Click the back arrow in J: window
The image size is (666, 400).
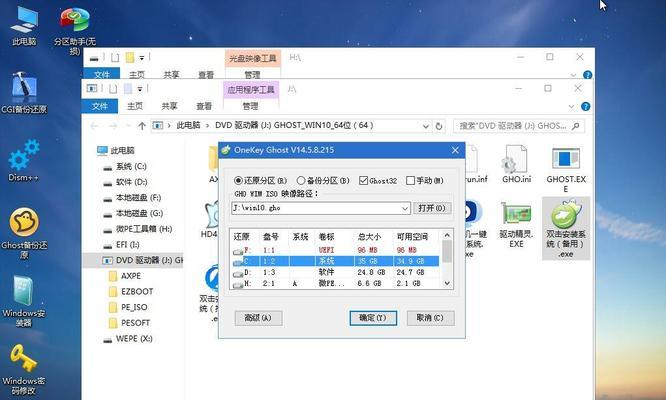pyautogui.click(x=94, y=126)
